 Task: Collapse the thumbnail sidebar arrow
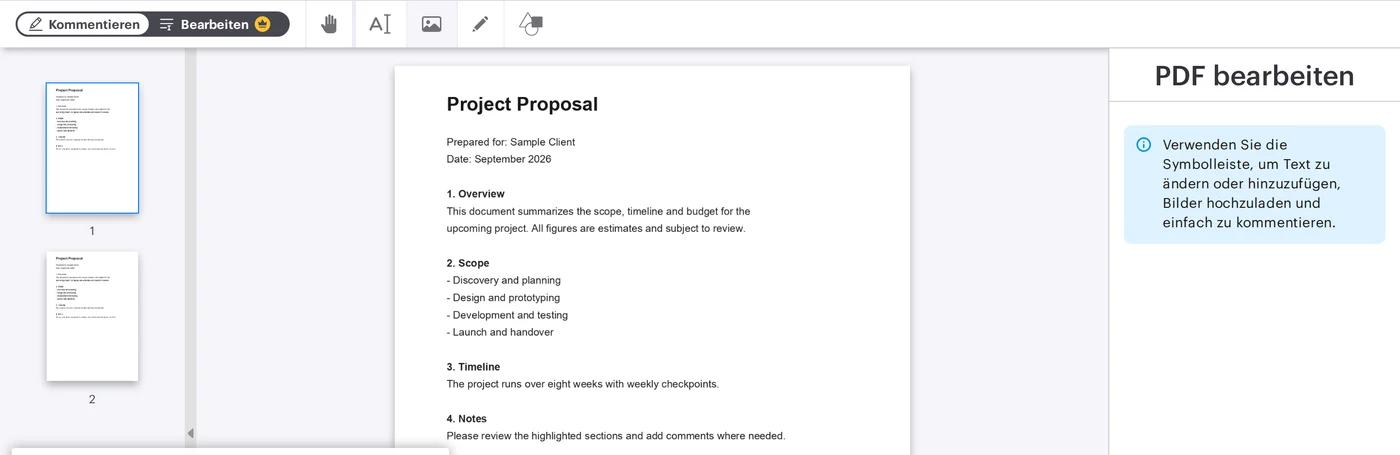pyautogui.click(x=190, y=433)
